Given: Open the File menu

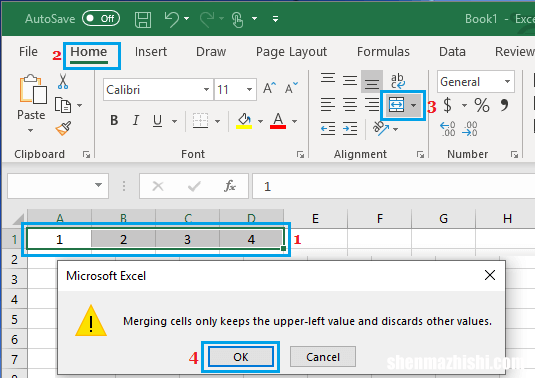Looking at the screenshot, I should tap(28, 52).
